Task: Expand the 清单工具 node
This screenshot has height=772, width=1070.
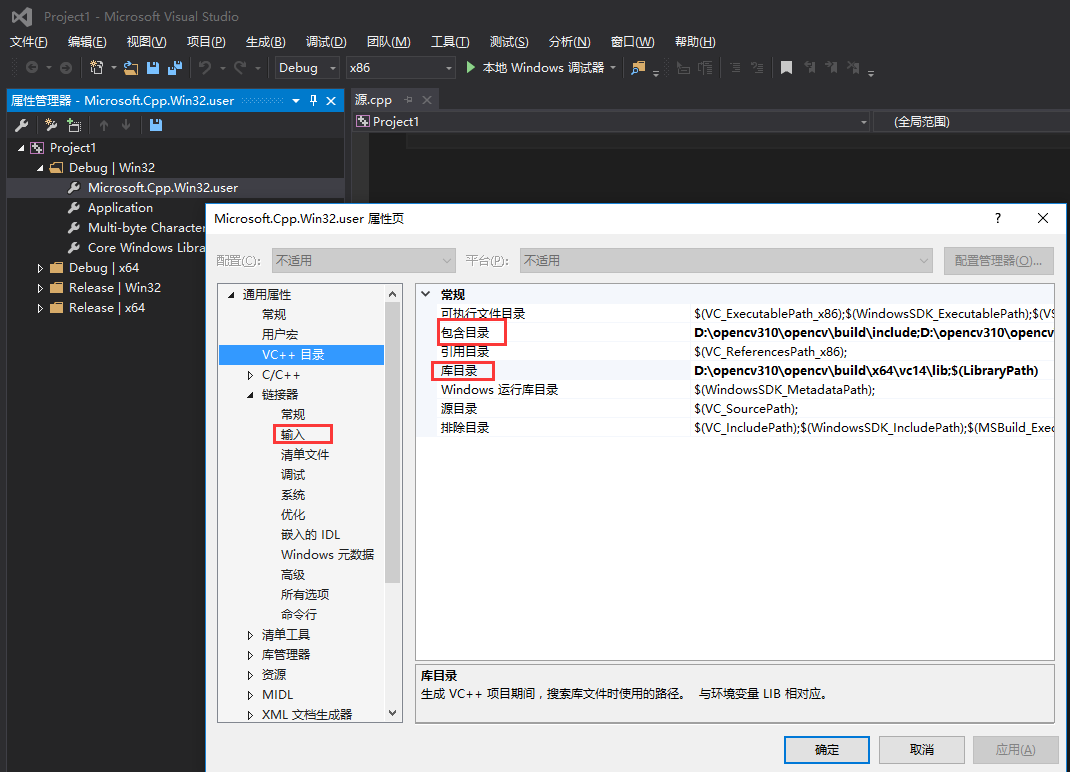Action: click(x=250, y=635)
